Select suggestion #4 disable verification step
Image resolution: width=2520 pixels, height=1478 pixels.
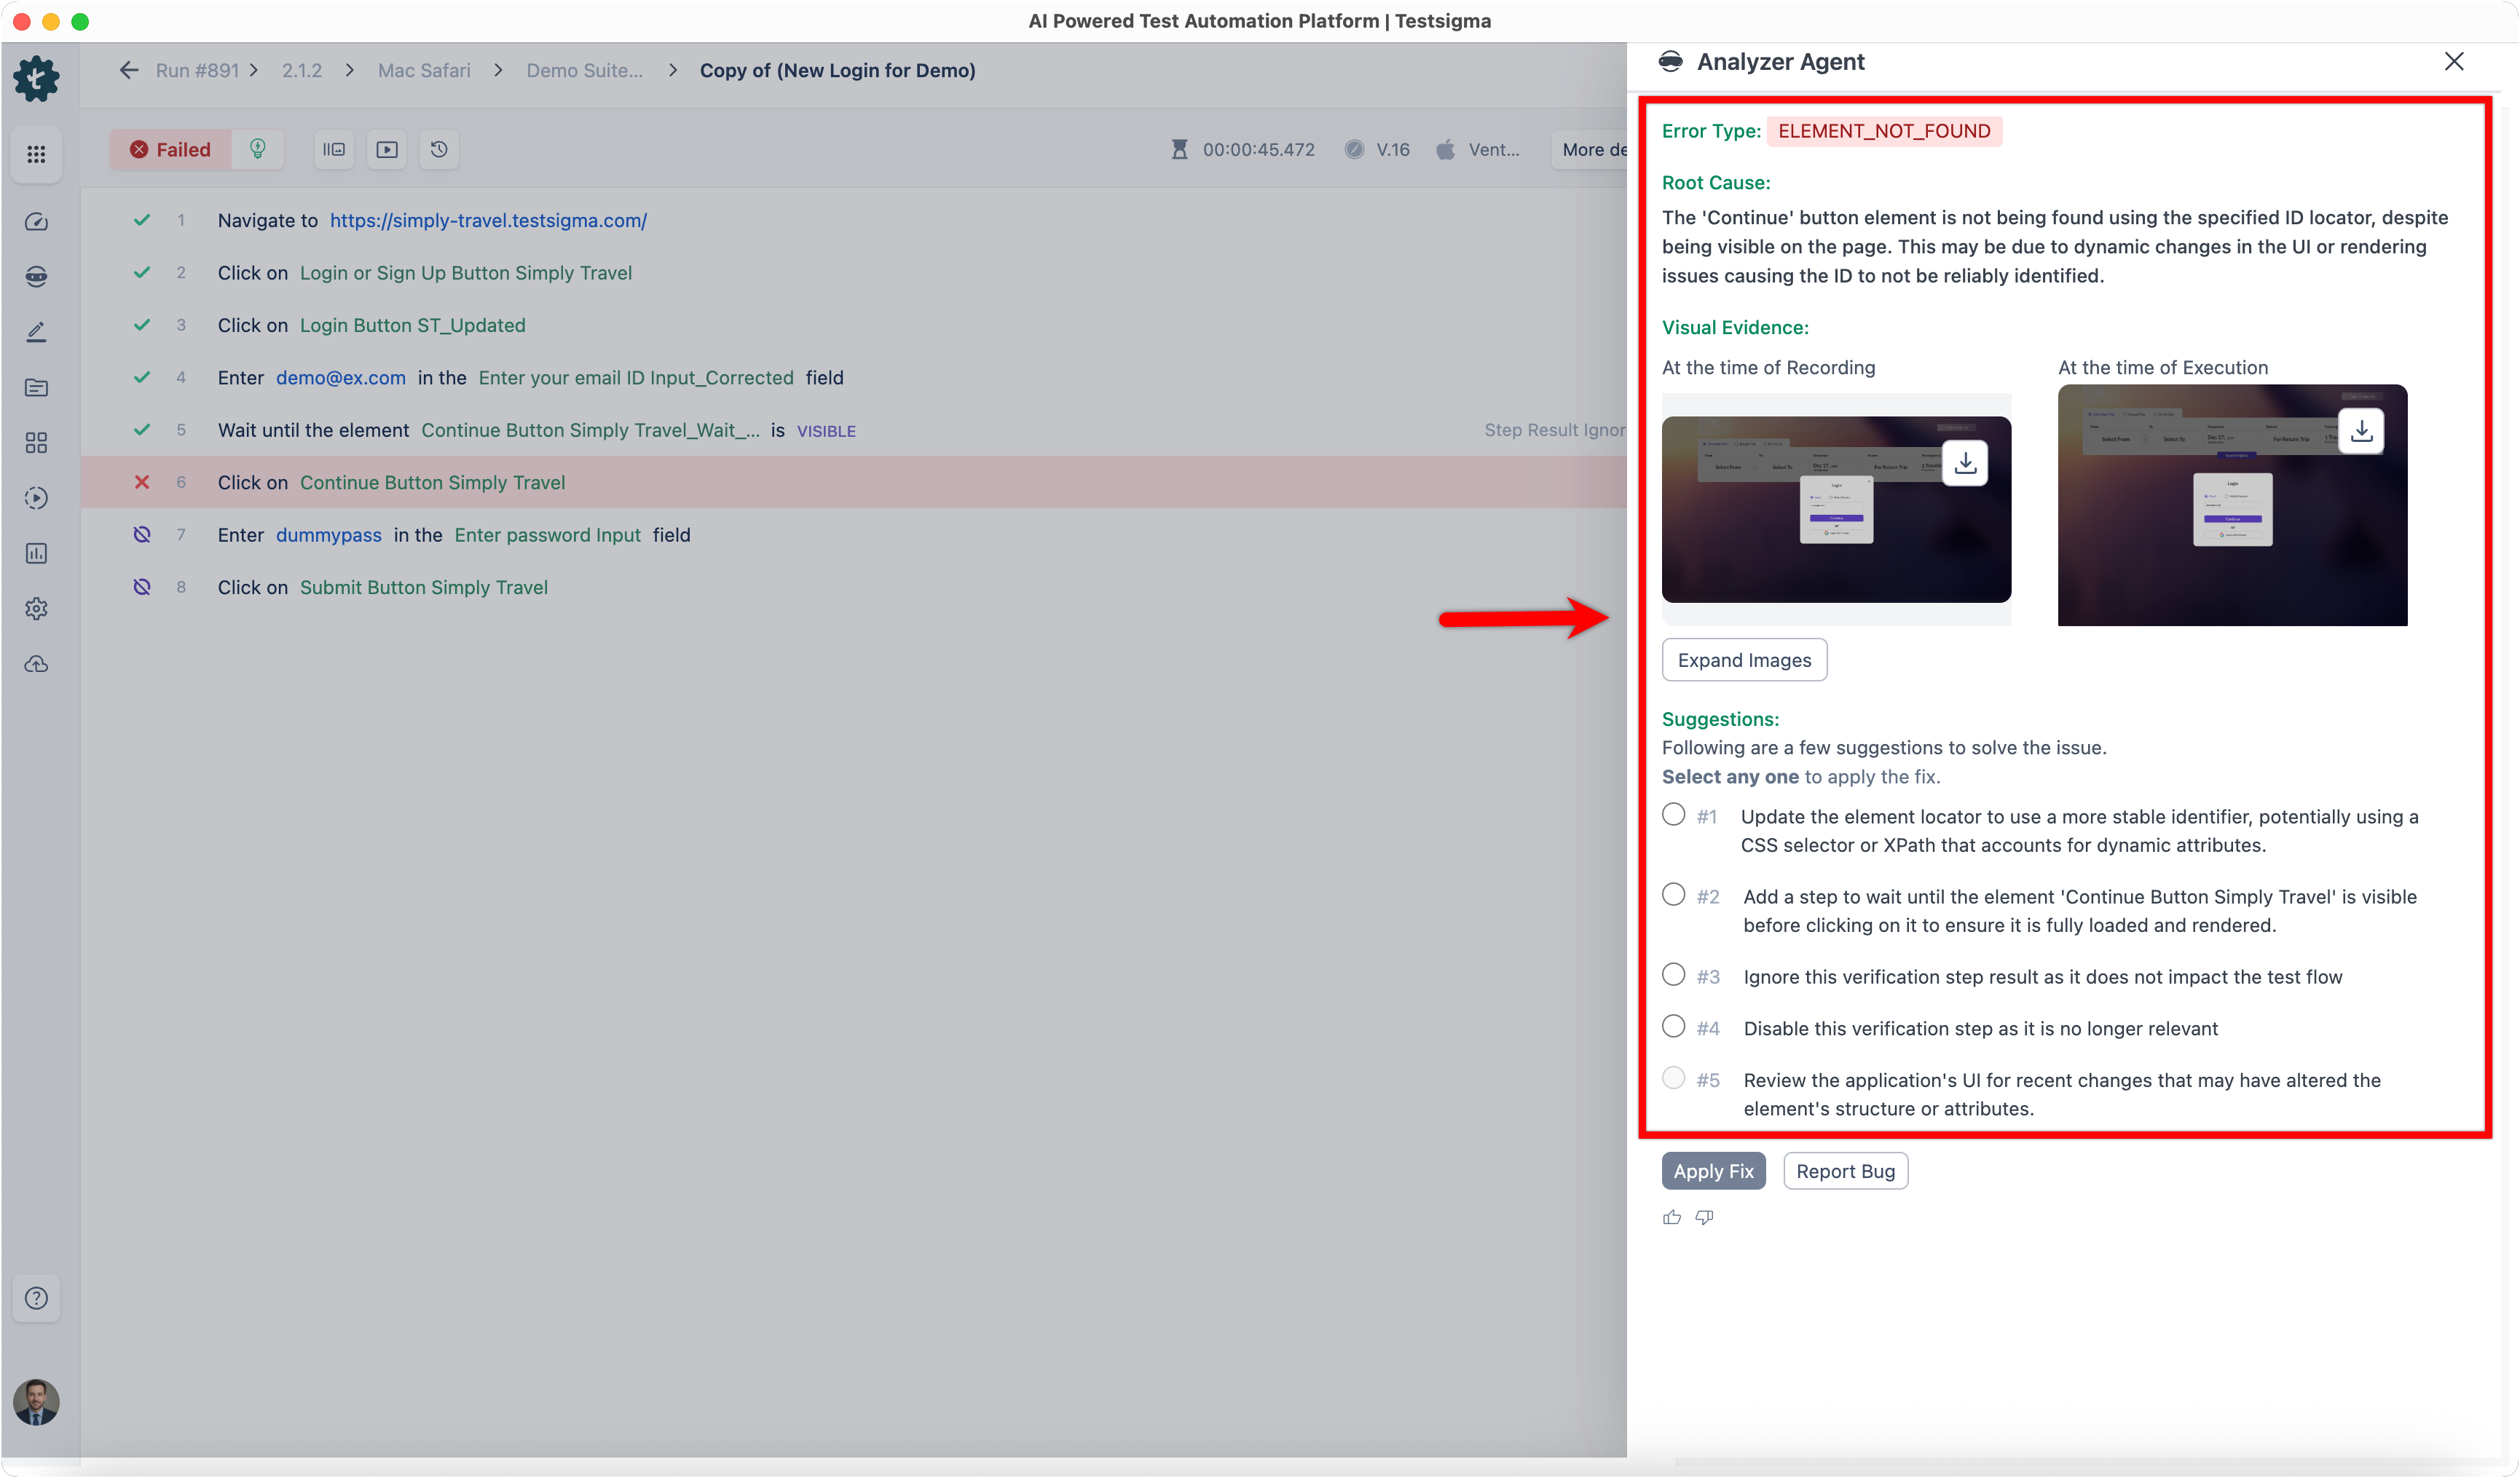pyautogui.click(x=1673, y=1026)
